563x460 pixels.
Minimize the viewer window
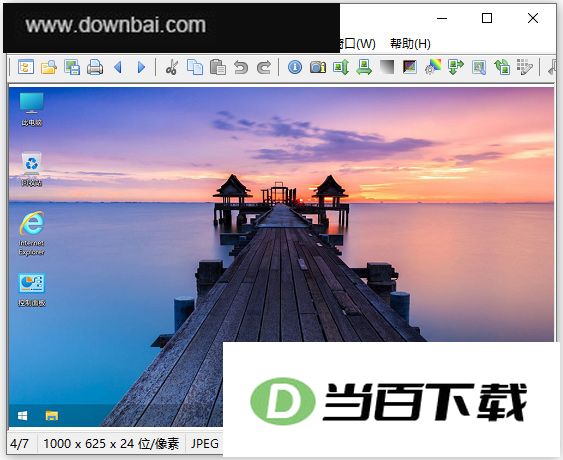[442, 18]
